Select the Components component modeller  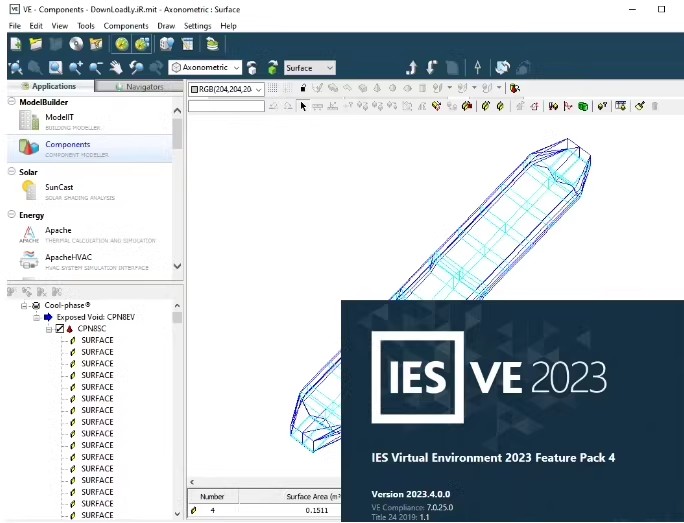coord(89,148)
